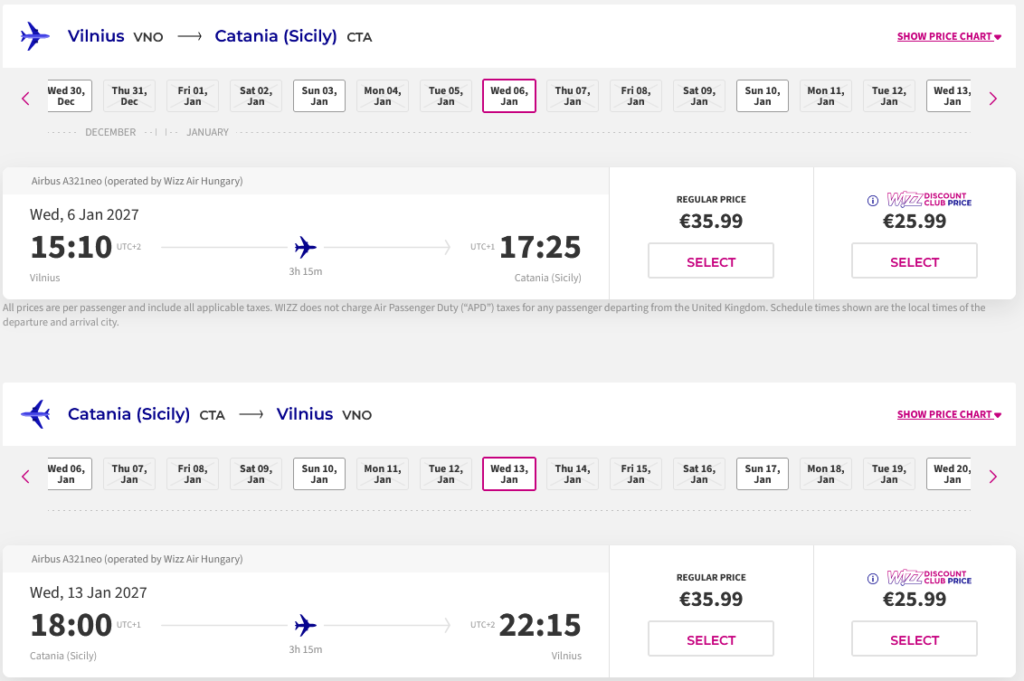Click outbound WIZZ Discount Club info icon
The image size is (1024, 681).
(874, 200)
